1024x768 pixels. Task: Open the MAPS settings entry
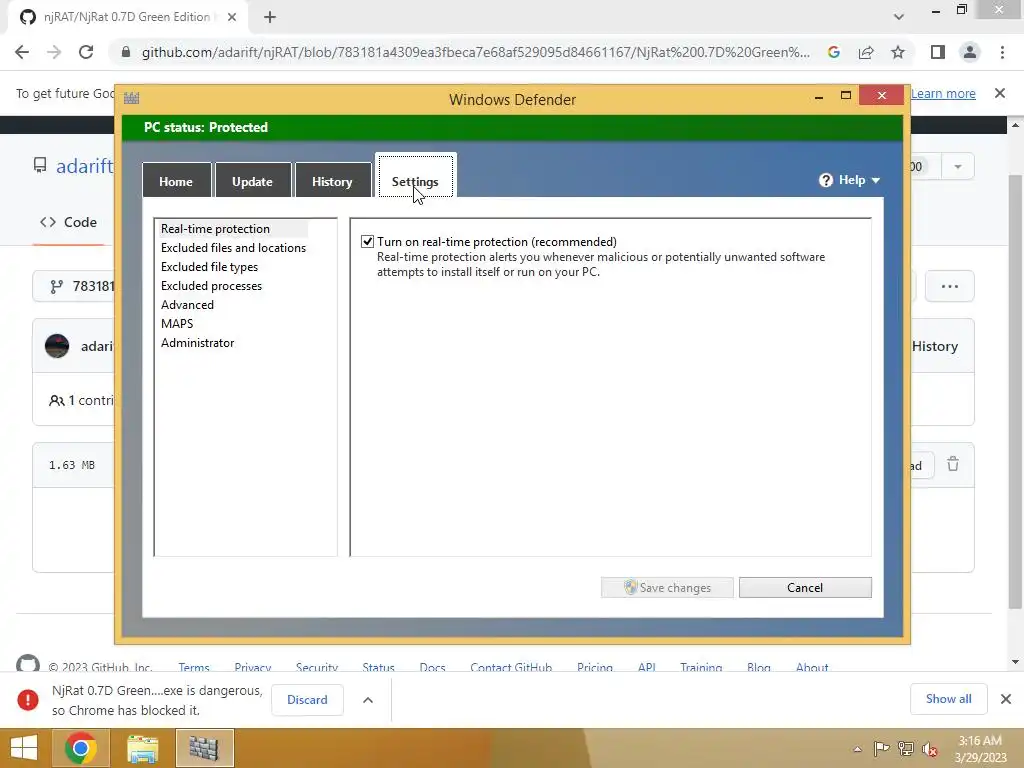click(x=177, y=323)
